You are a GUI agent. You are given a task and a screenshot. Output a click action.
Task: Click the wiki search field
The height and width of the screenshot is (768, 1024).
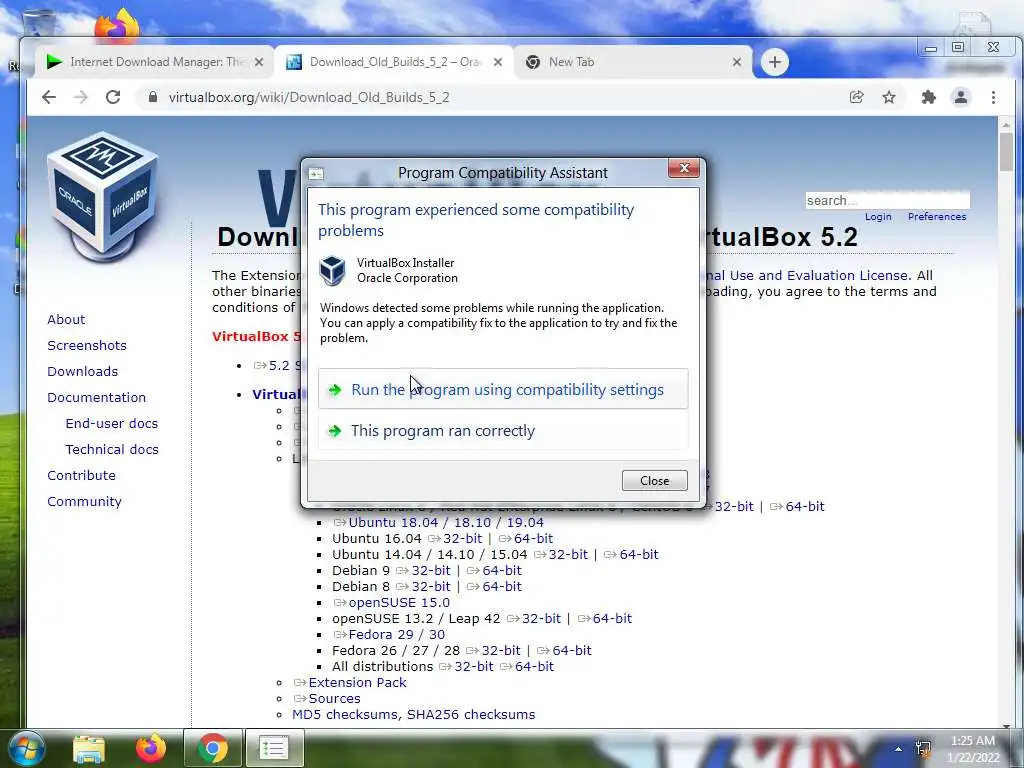point(888,200)
